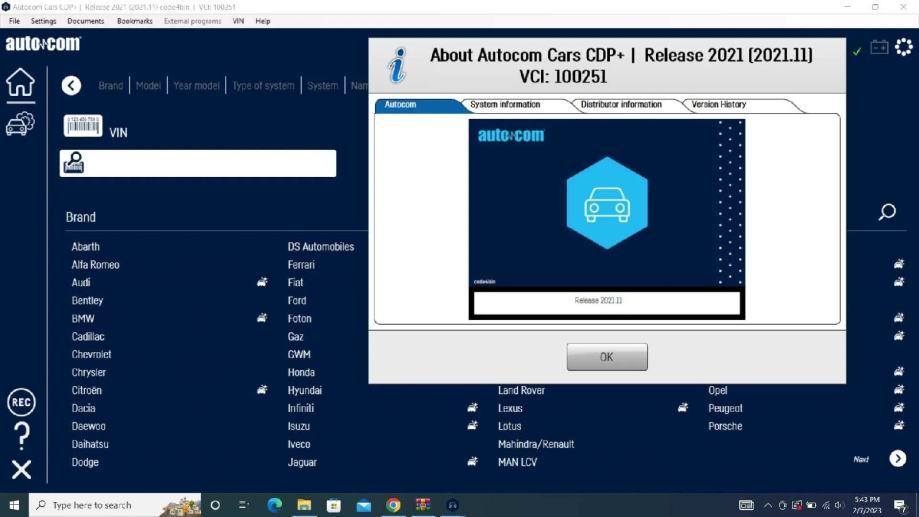This screenshot has height=517, width=919.
Task: Select brand Chrysler
Action: (89, 372)
